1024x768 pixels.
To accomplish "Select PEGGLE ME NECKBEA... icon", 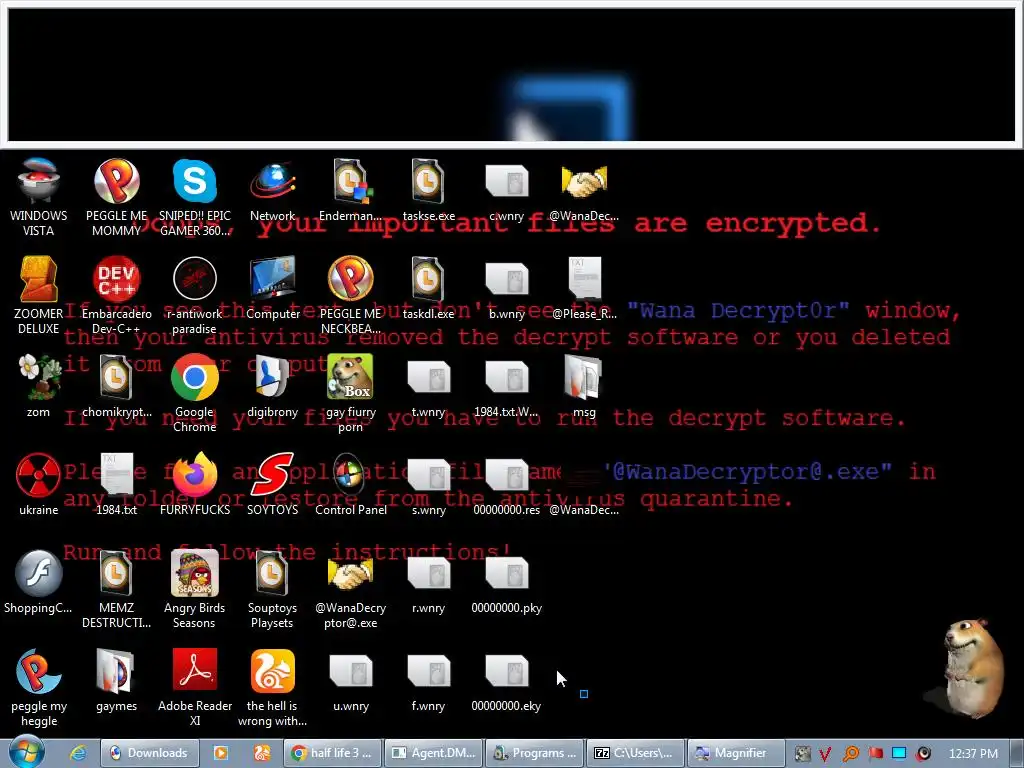I will pos(351,295).
